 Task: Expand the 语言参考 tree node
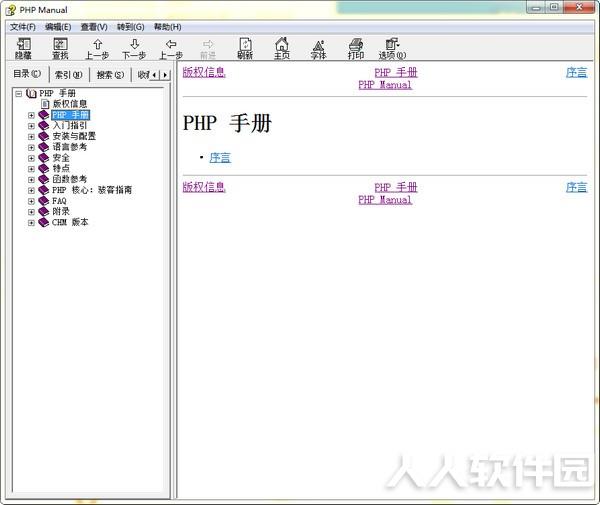(x=31, y=147)
